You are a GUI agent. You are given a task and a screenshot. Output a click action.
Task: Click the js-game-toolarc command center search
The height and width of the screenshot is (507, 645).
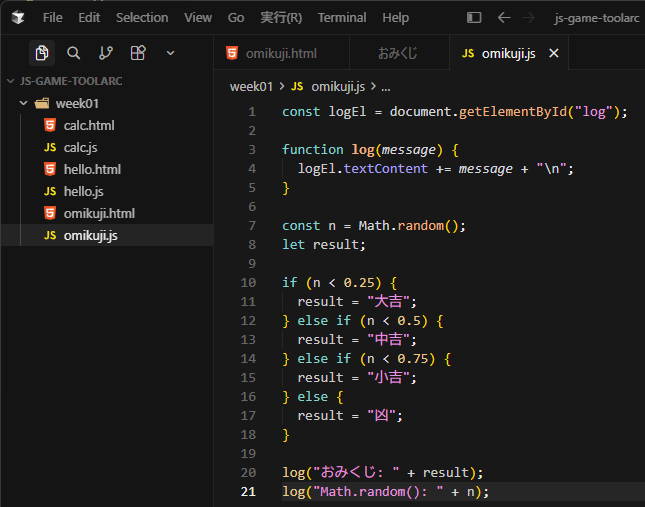[596, 18]
